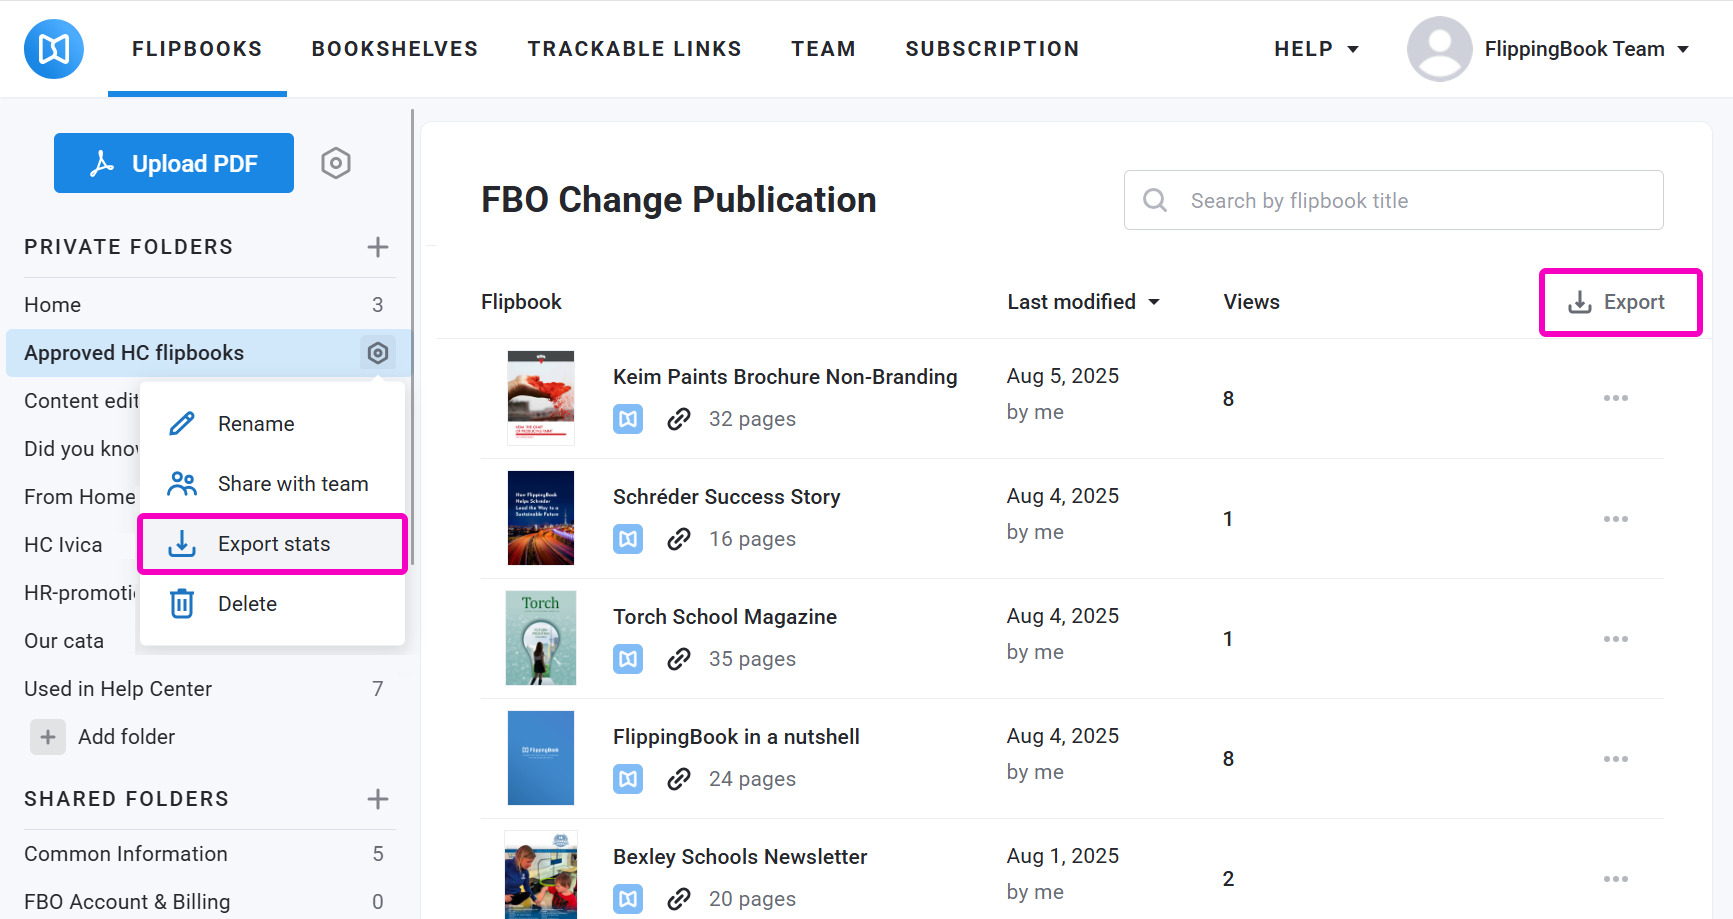This screenshot has width=1733, height=919.
Task: Switch to the Bookshelves tab
Action: pyautogui.click(x=394, y=49)
